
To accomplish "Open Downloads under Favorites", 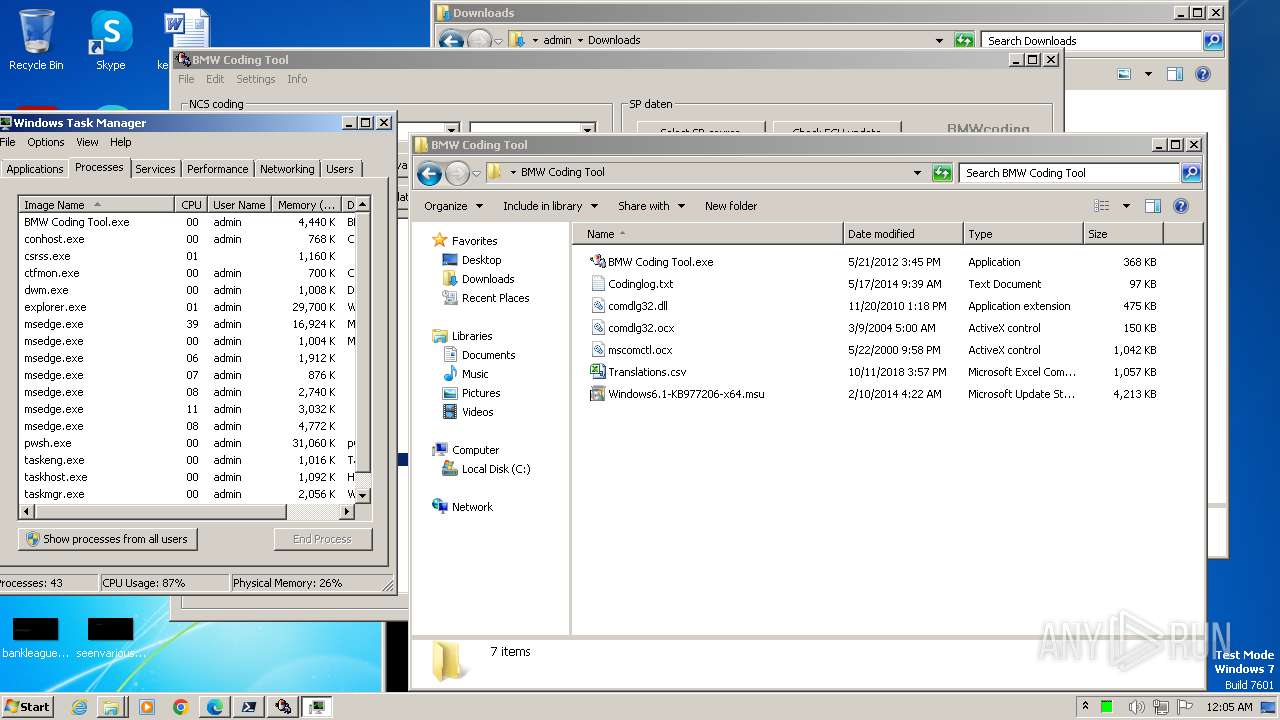I will (x=488, y=279).
